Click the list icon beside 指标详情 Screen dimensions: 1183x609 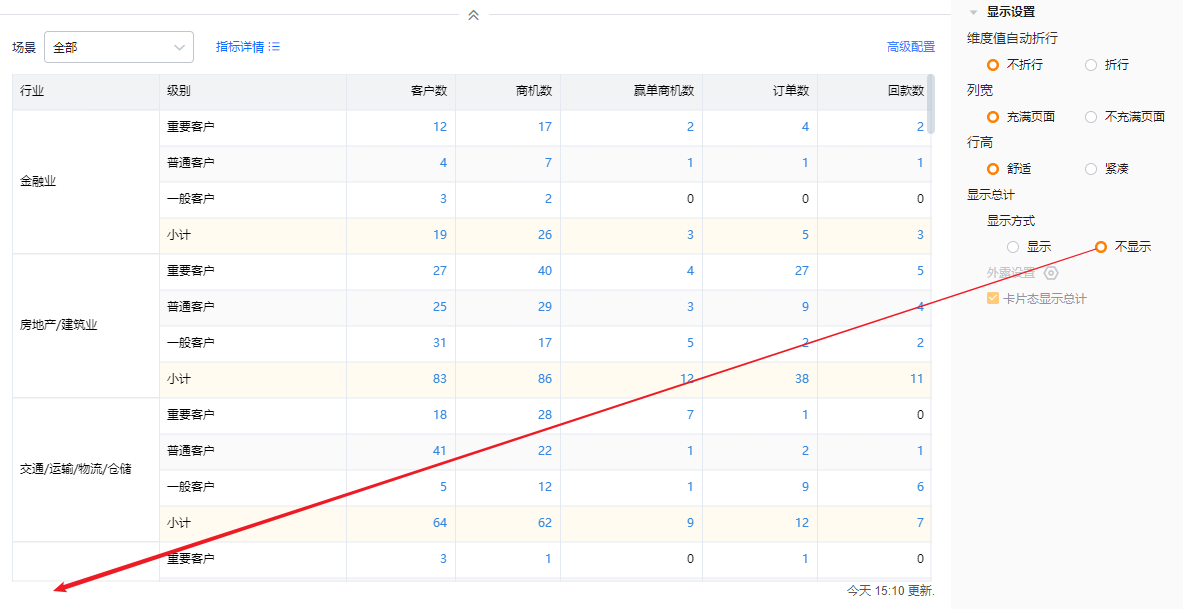(274, 47)
